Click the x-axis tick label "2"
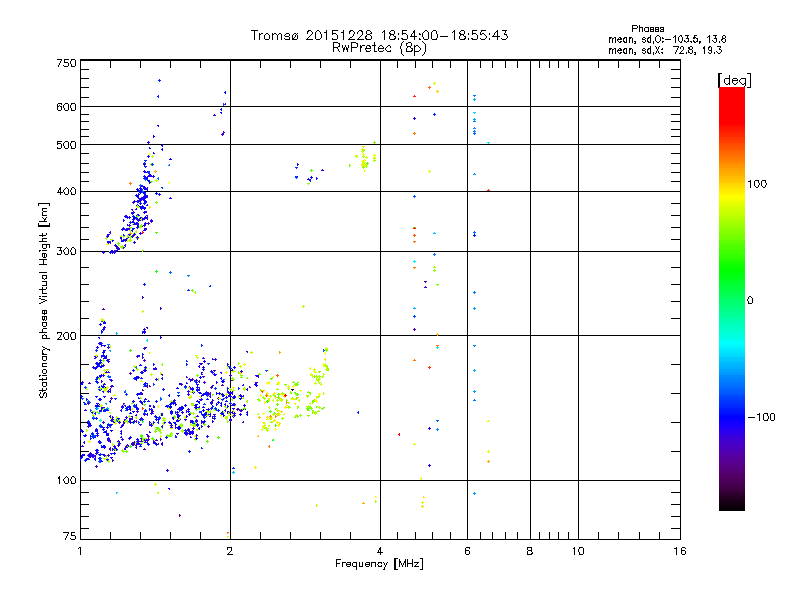Image resolution: width=800 pixels, height=600 pixels. coord(230,551)
